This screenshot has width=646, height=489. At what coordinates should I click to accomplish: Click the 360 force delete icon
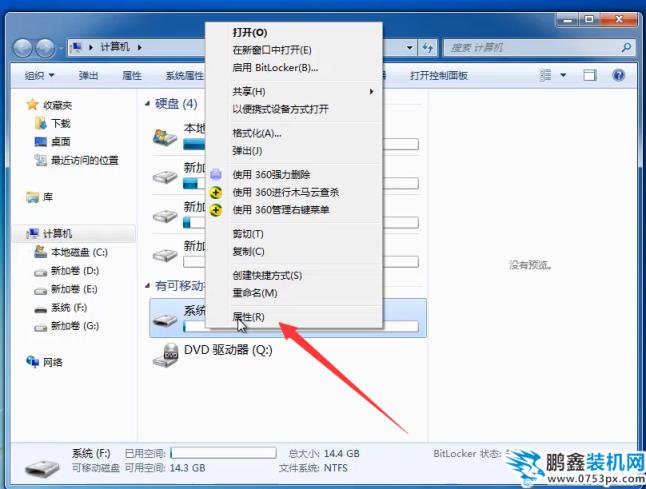[x=216, y=175]
